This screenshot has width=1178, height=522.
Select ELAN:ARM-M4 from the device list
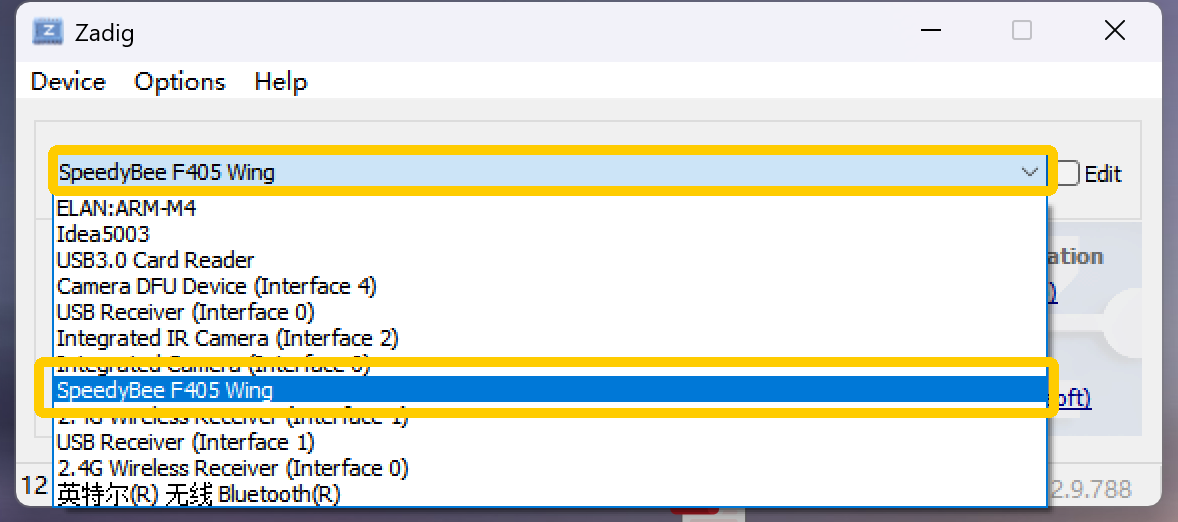pyautogui.click(x=548, y=208)
